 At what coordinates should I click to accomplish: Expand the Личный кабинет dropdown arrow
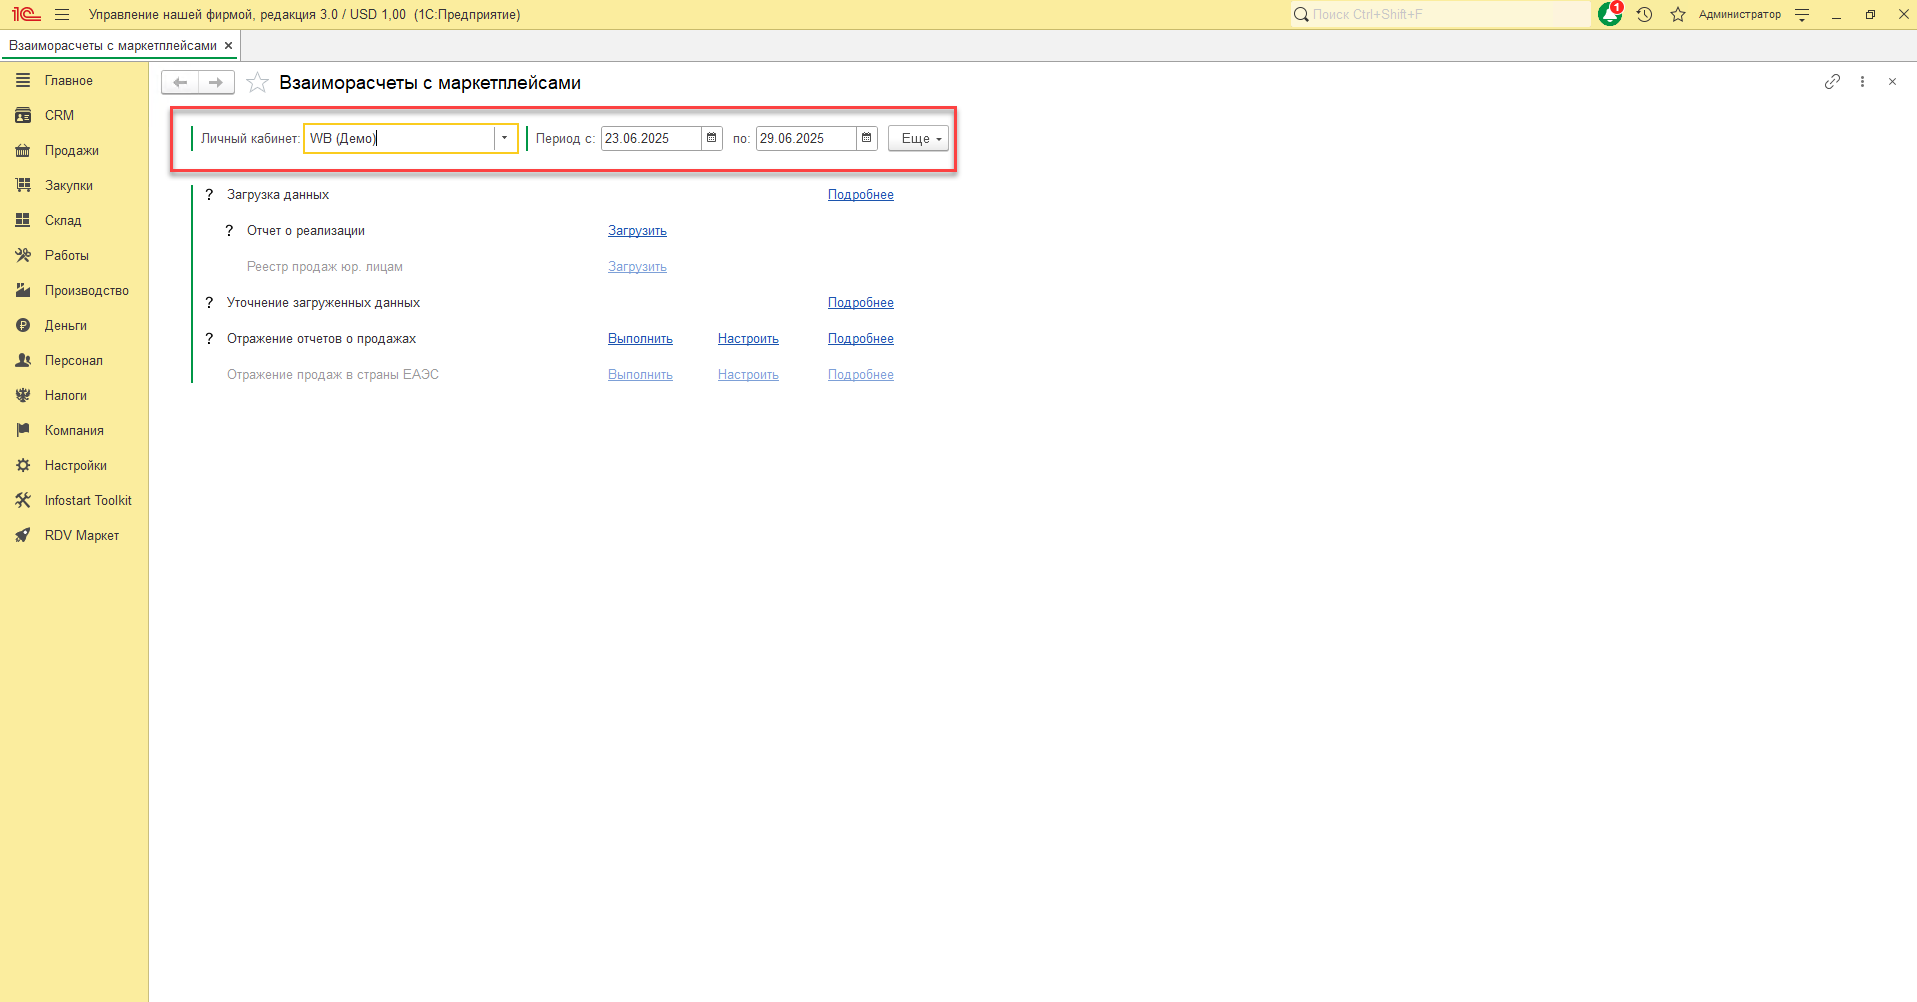point(504,138)
